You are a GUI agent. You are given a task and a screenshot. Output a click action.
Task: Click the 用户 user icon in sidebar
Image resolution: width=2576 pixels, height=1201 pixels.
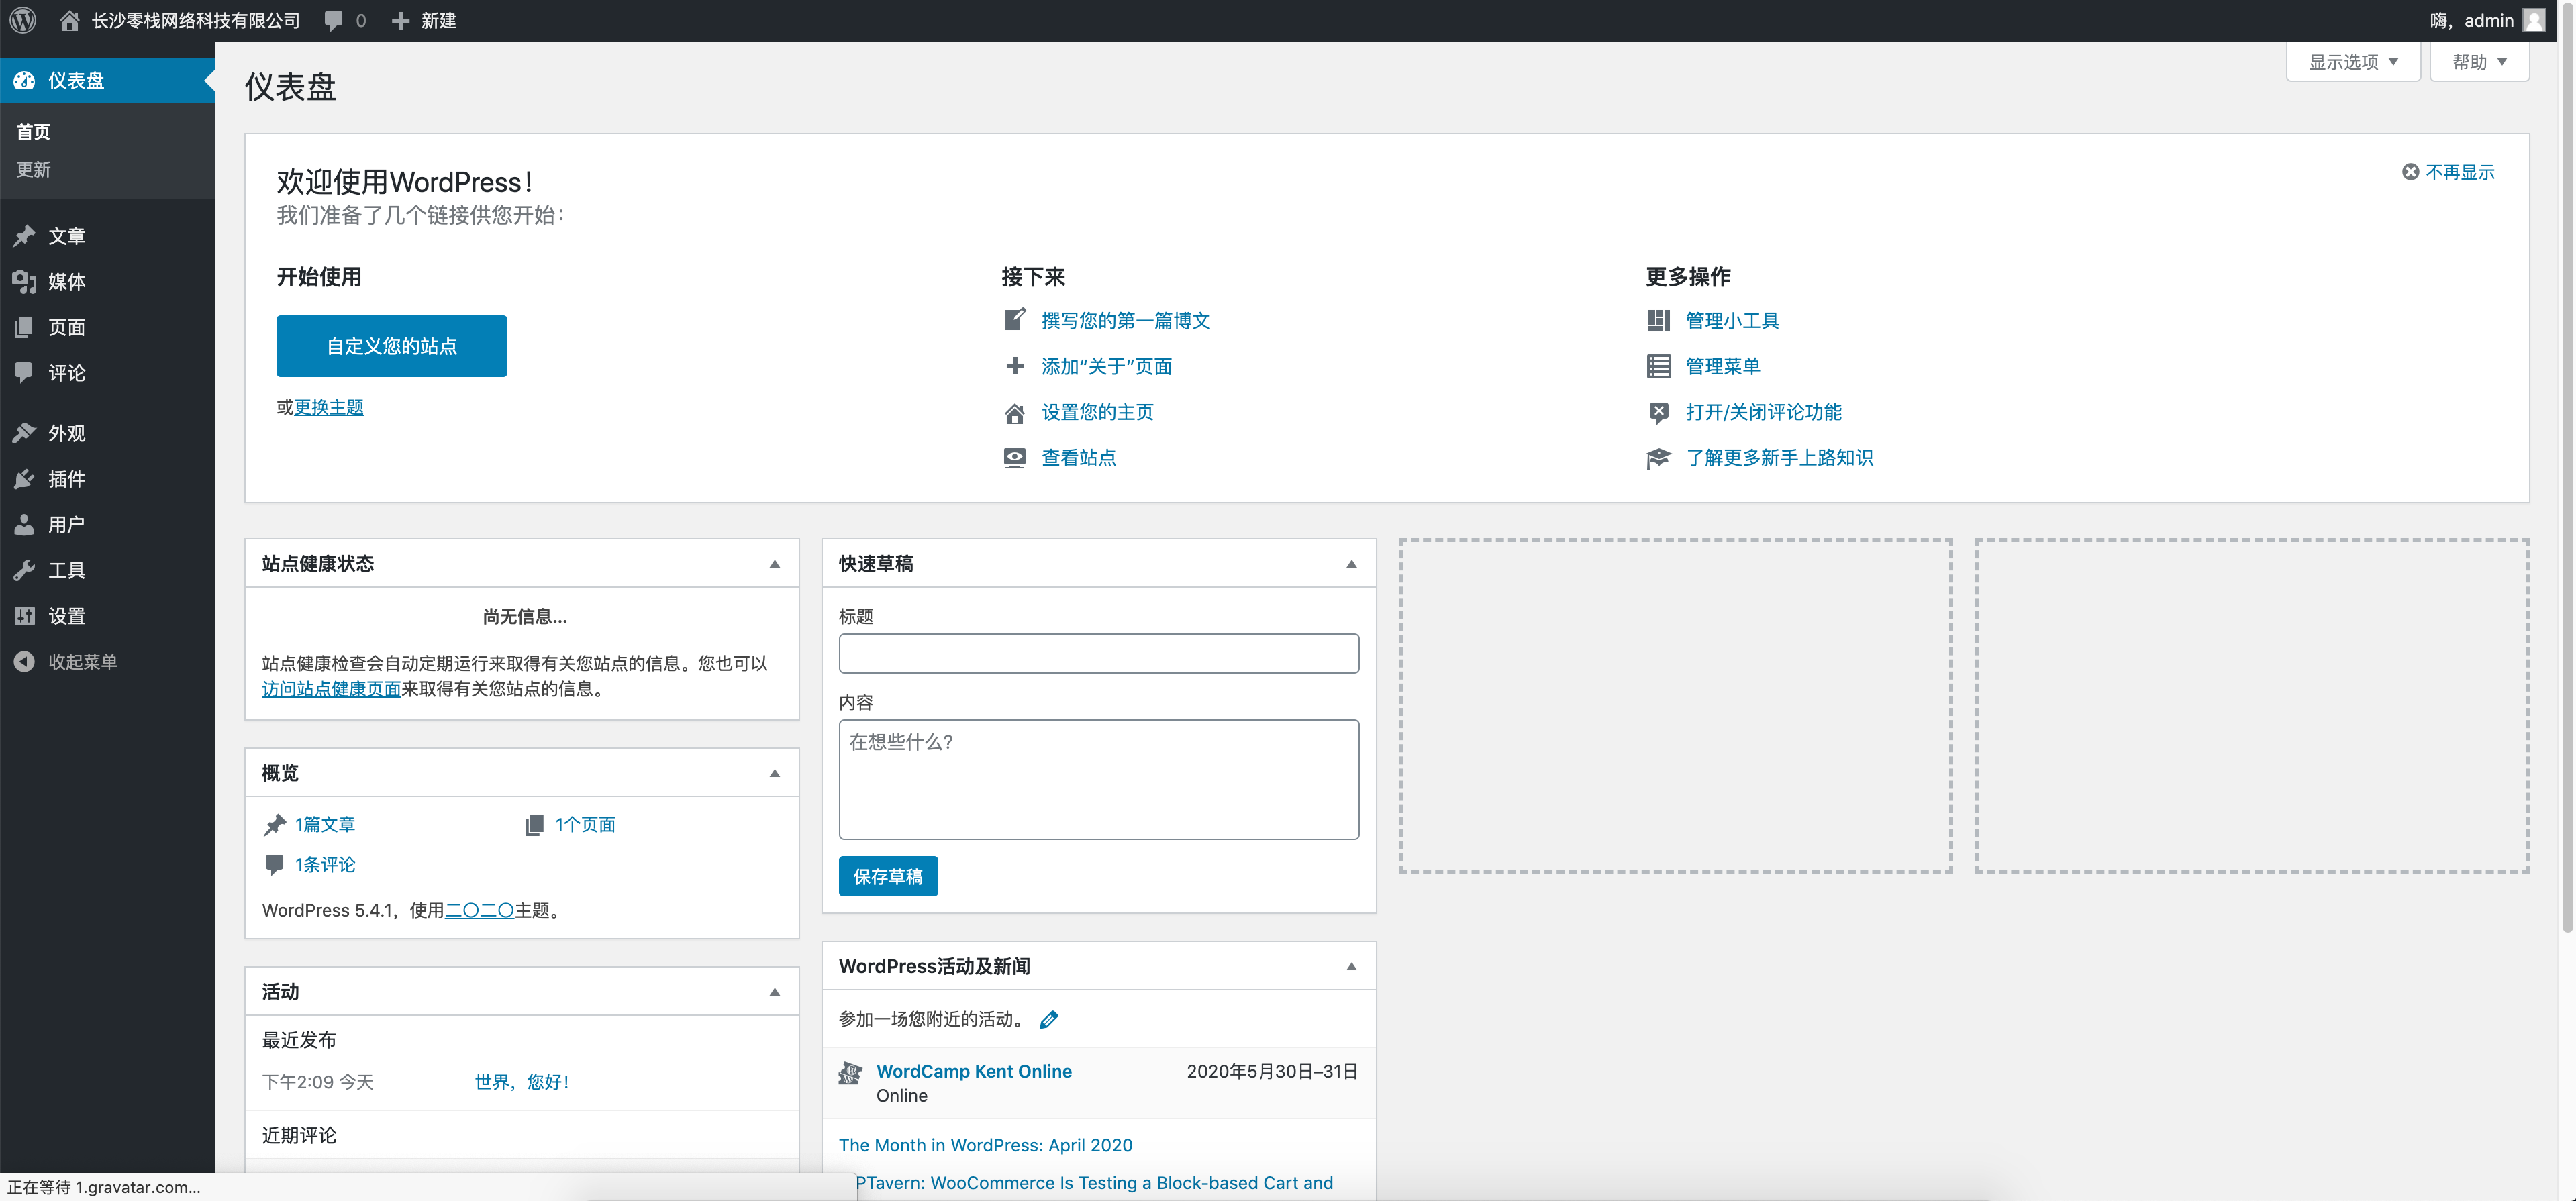coord(24,524)
